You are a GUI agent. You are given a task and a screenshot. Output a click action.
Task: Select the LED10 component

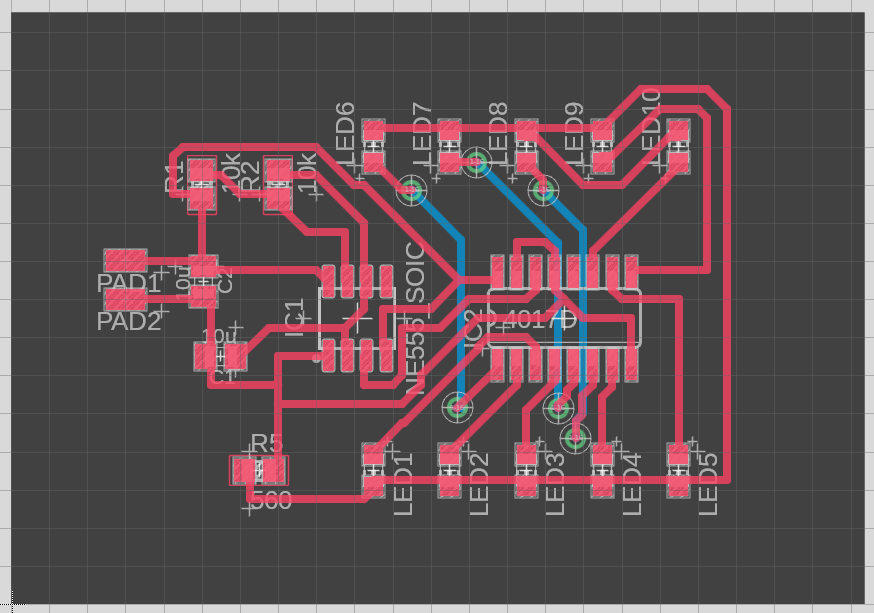click(678, 145)
